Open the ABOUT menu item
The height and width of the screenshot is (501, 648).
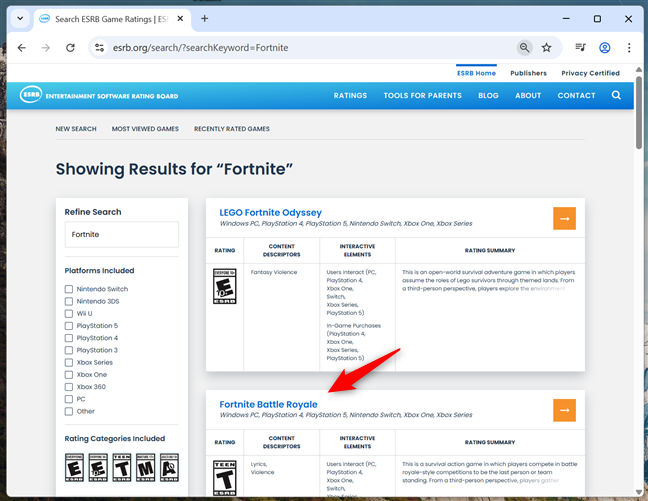528,95
